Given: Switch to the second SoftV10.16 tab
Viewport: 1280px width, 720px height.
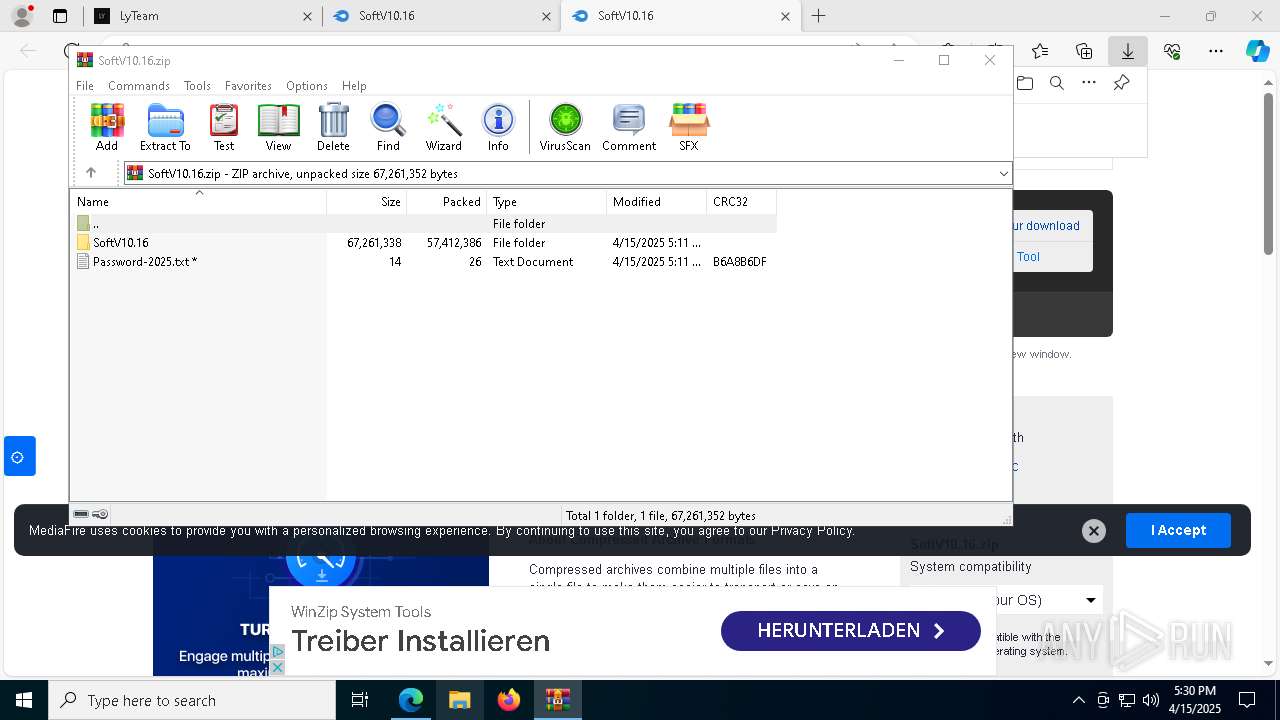Looking at the screenshot, I should click(681, 16).
